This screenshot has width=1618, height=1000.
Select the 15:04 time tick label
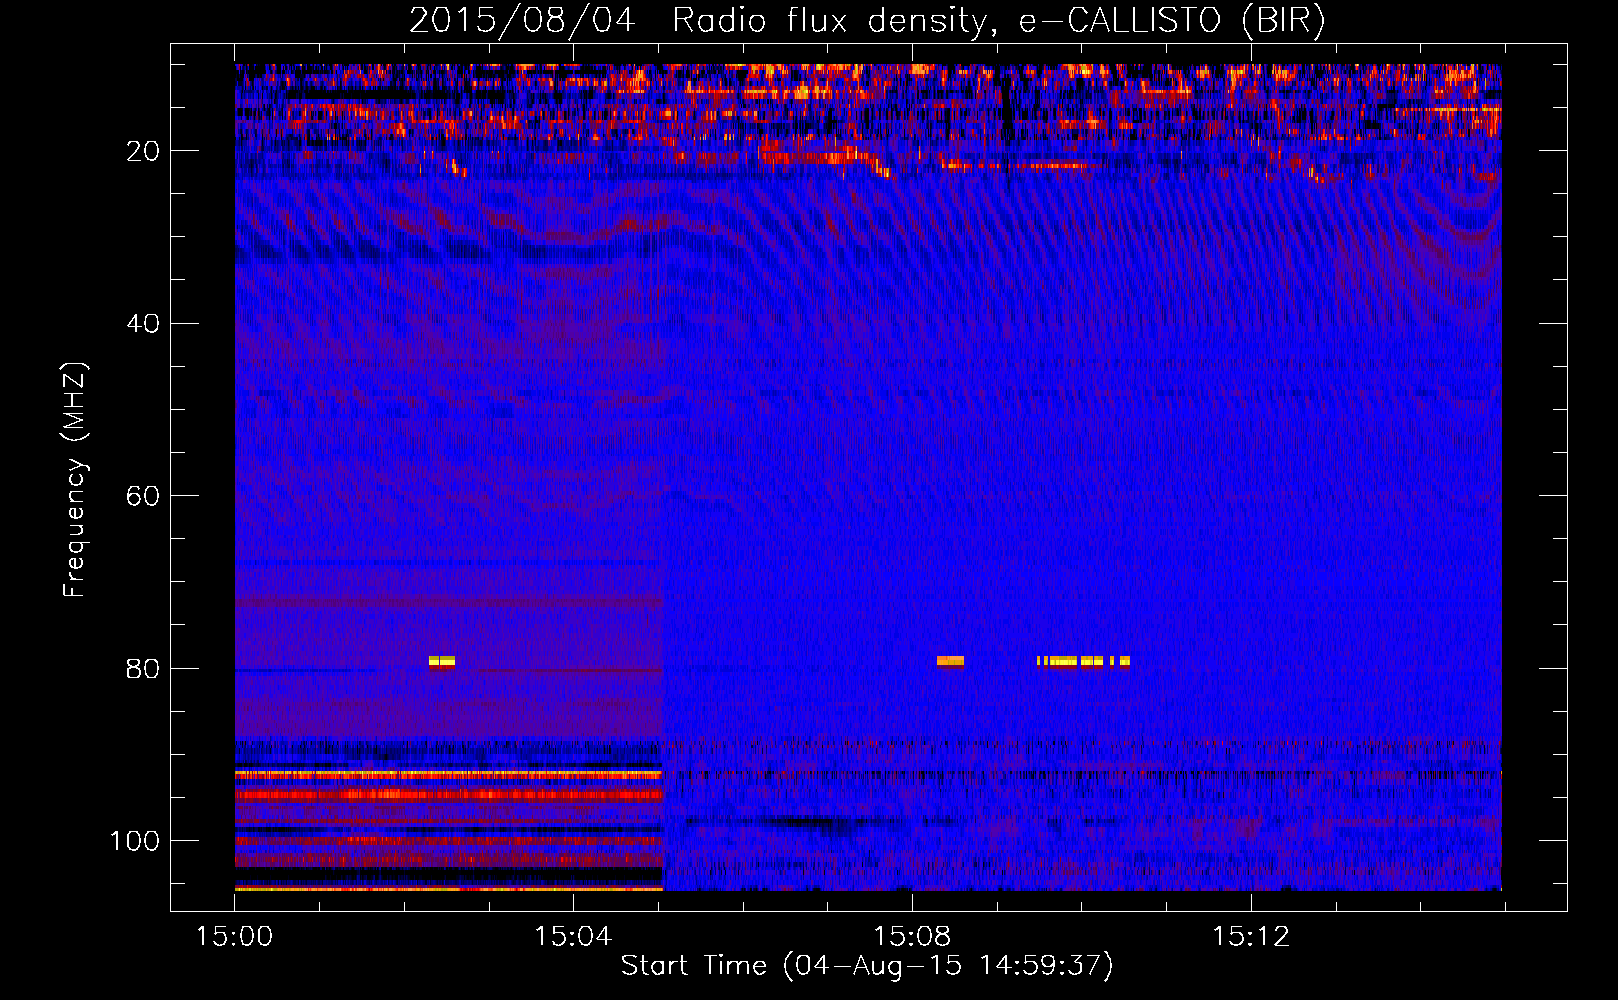573,937
